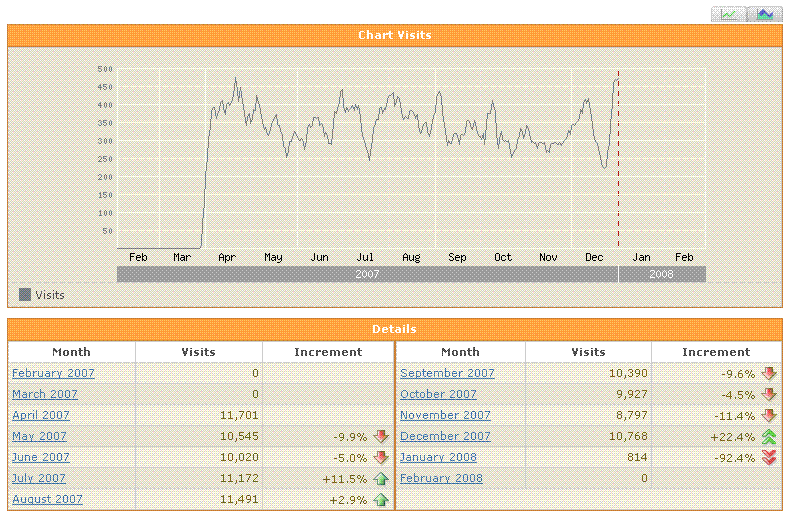The height and width of the screenshot is (515, 788).
Task: Open the October 2007 month link
Action: tap(438, 394)
